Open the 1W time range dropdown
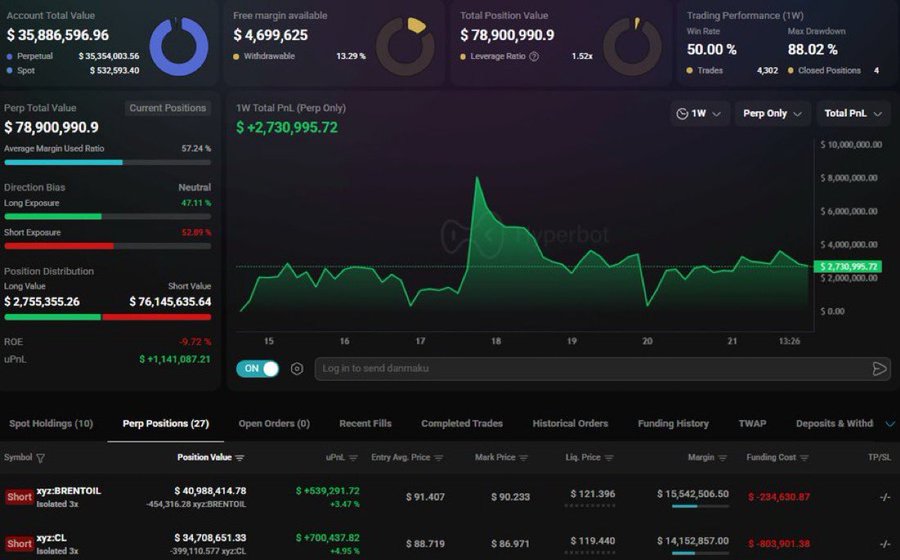Viewport: 900px width, 560px height. [696, 114]
